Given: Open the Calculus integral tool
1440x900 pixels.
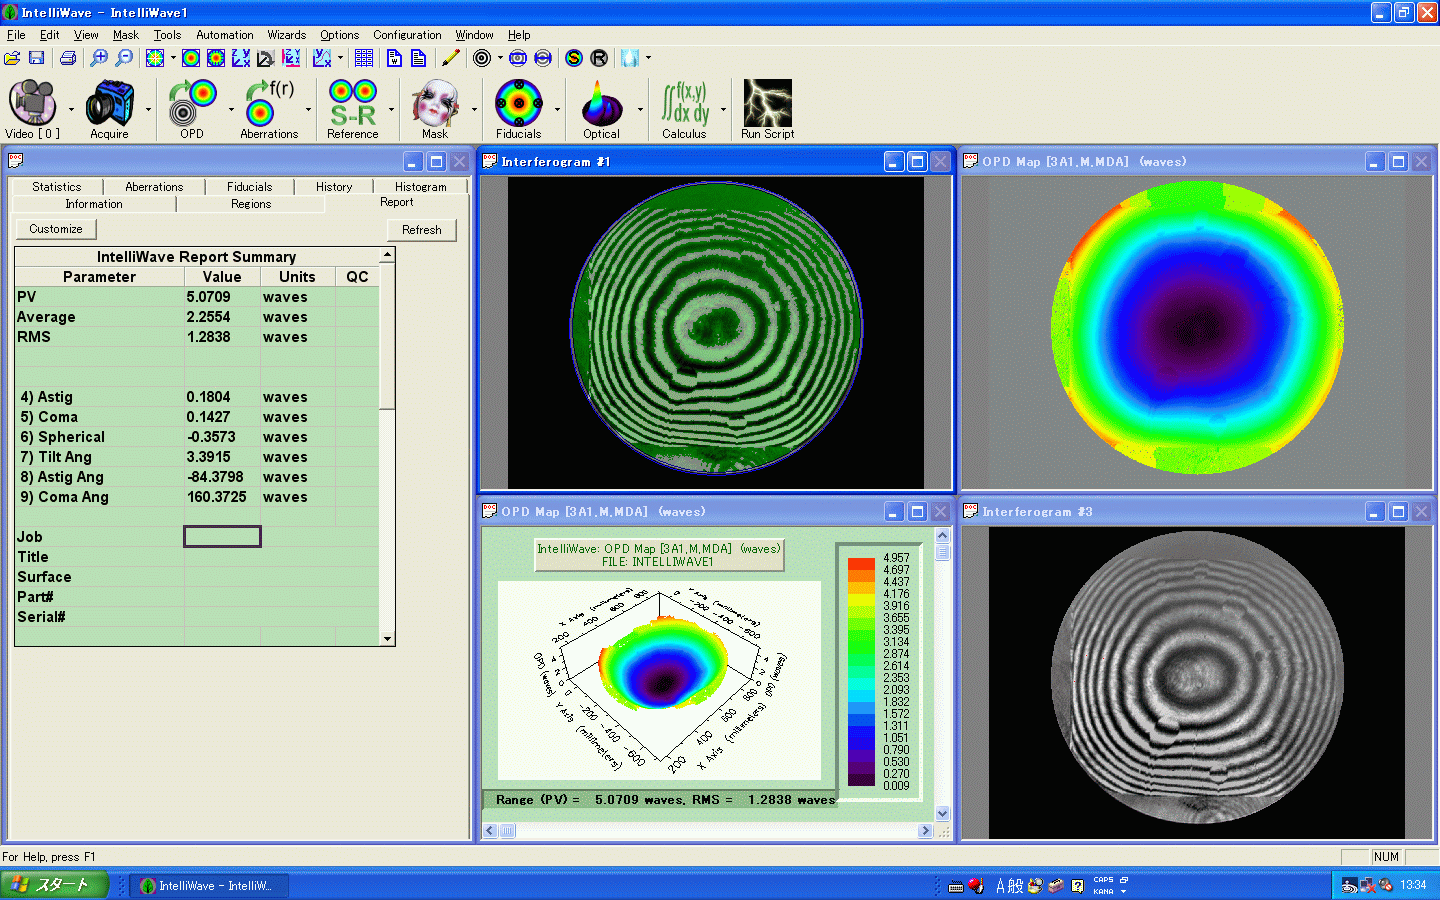Looking at the screenshot, I should pyautogui.click(x=684, y=109).
